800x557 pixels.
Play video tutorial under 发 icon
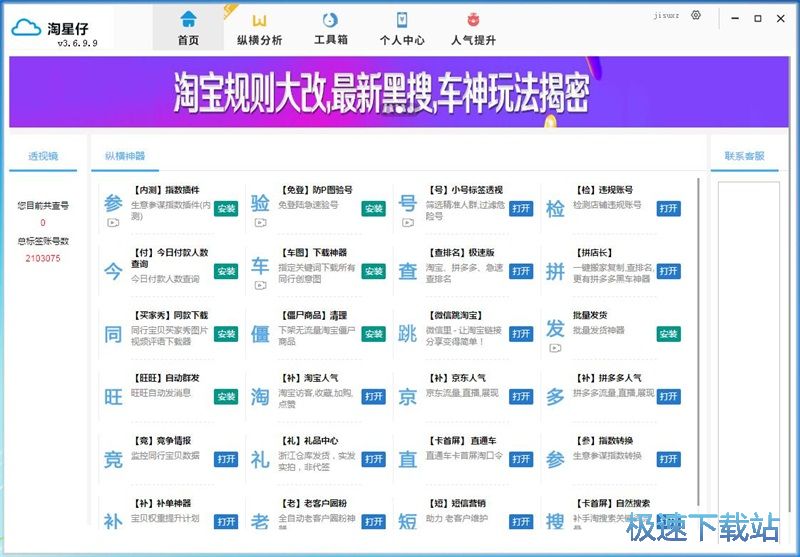(x=555, y=348)
